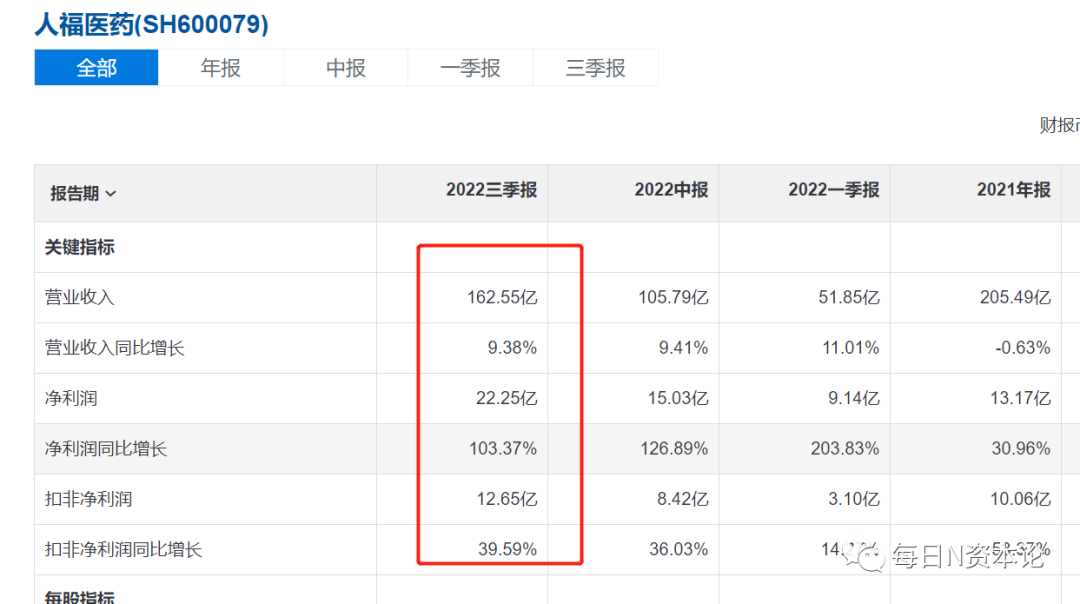Viewport: 1080px width, 604px height.
Task: Click the 扣非净利润同比增长 row label
Action: coord(123,549)
